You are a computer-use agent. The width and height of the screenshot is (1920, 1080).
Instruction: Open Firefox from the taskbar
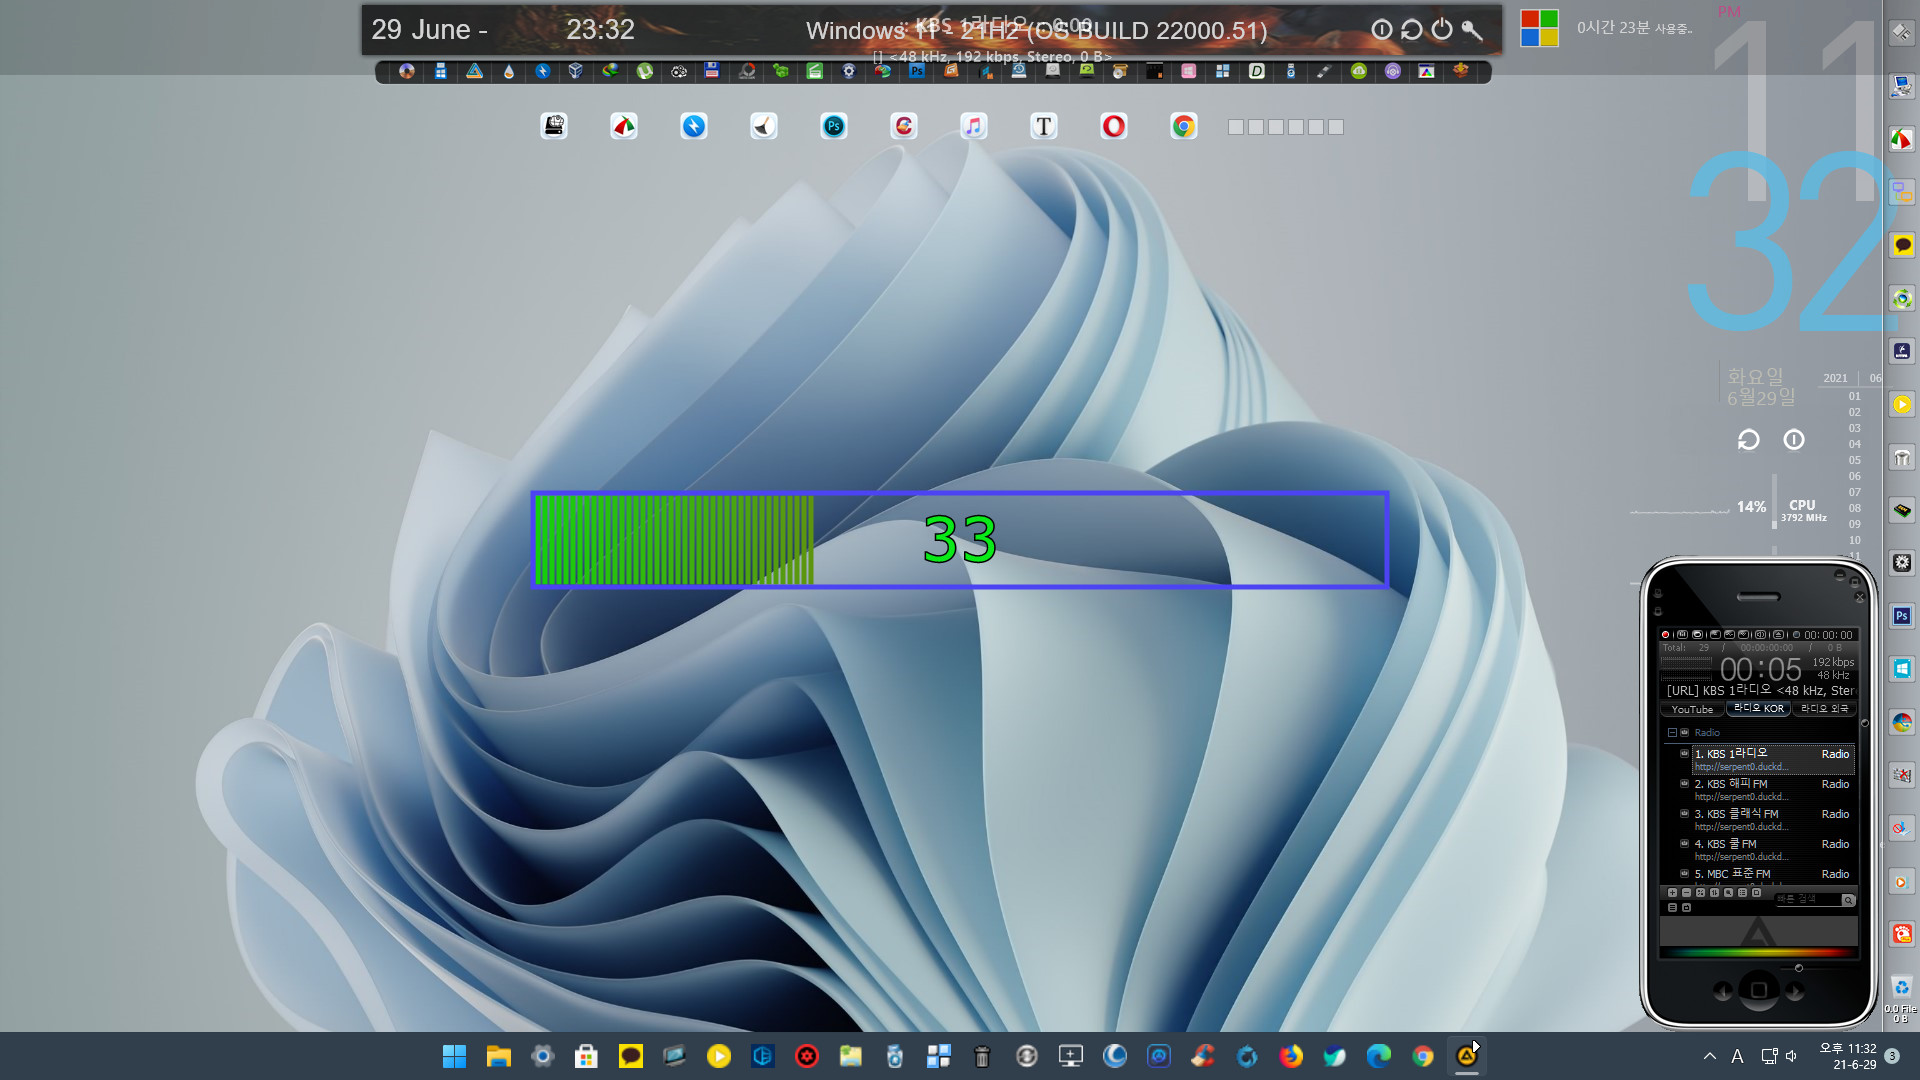click(1291, 1056)
